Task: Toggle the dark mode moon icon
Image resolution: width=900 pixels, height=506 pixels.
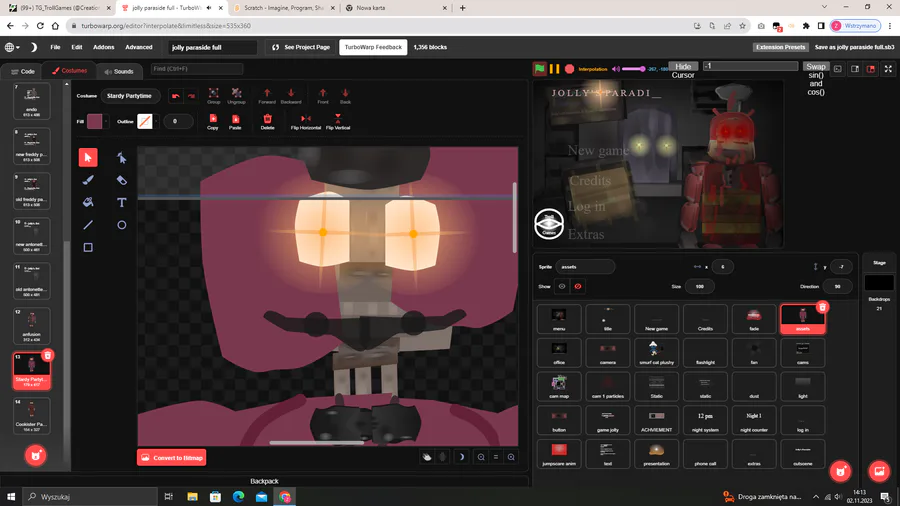Action: (x=33, y=47)
